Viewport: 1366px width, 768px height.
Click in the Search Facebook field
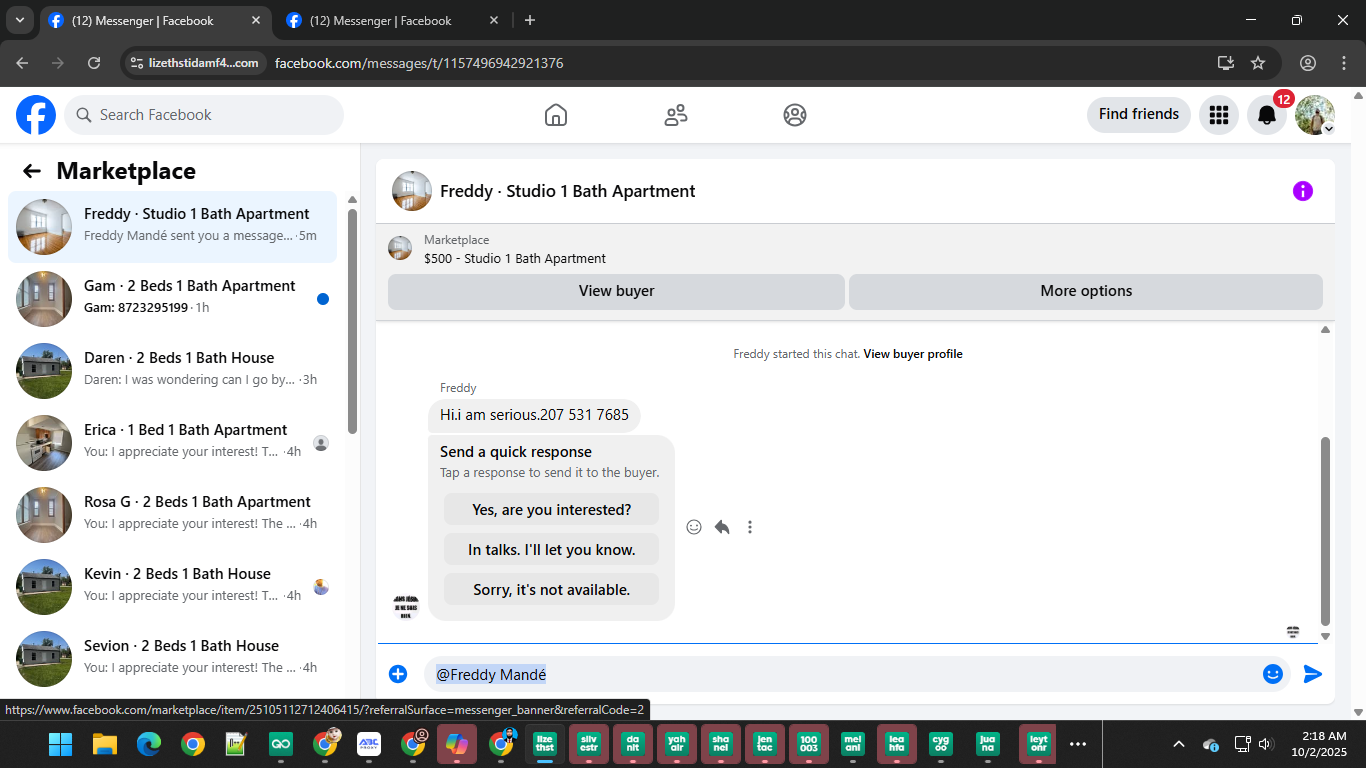point(204,115)
